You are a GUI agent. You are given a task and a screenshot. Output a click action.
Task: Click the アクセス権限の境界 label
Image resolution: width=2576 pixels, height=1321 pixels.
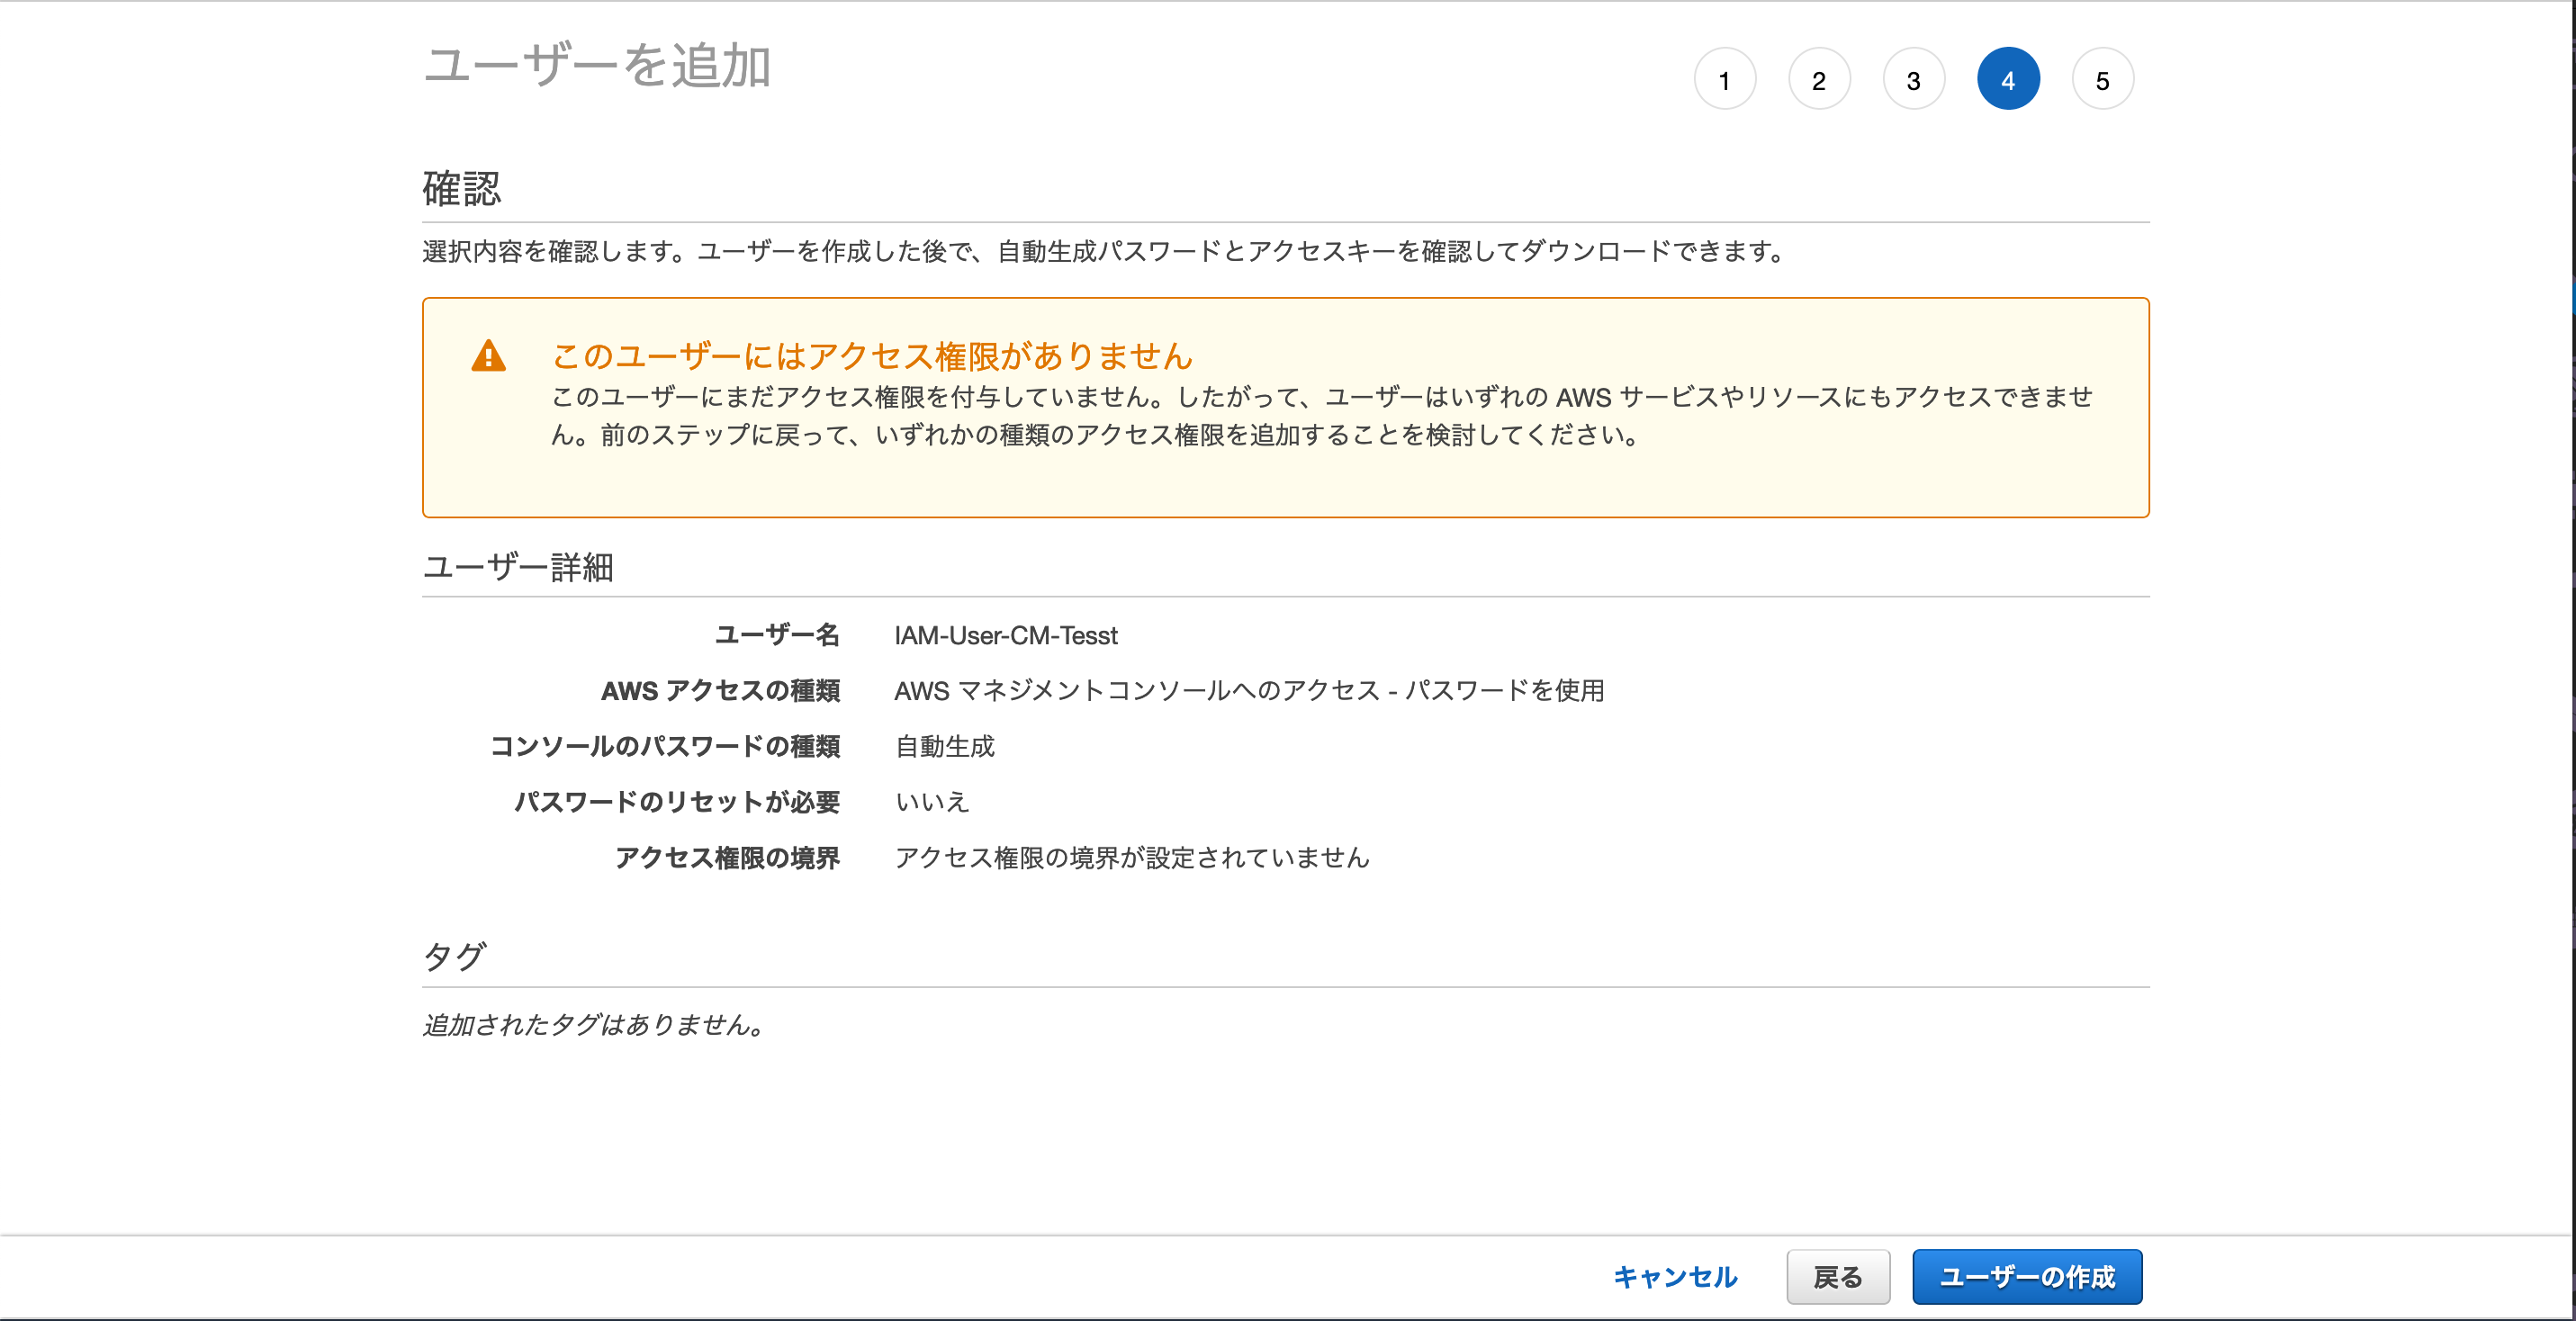coord(727,858)
